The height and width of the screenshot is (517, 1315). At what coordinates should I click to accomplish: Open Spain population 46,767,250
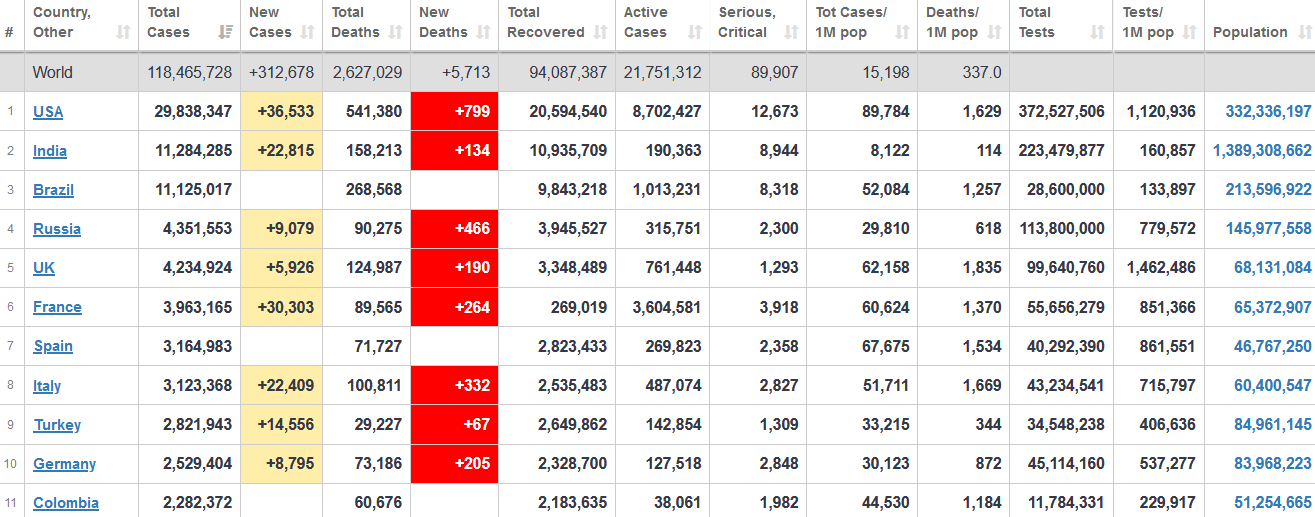click(1273, 346)
